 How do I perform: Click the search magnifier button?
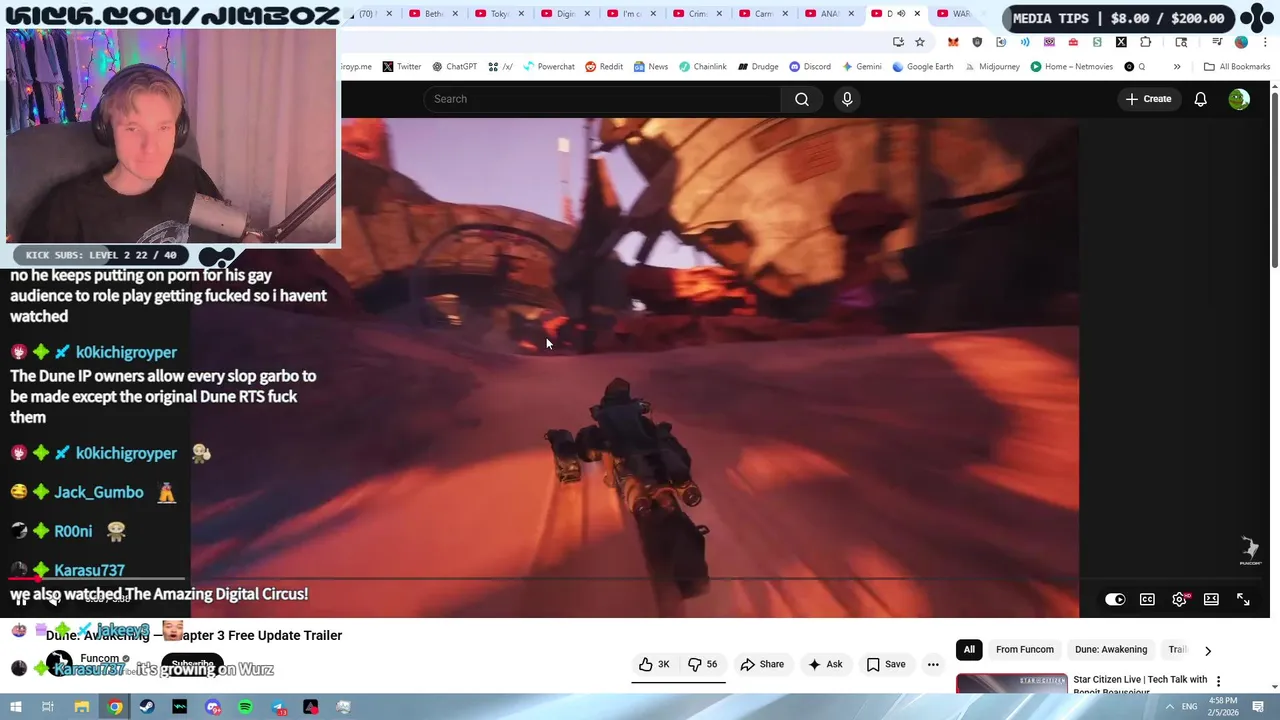(x=802, y=99)
